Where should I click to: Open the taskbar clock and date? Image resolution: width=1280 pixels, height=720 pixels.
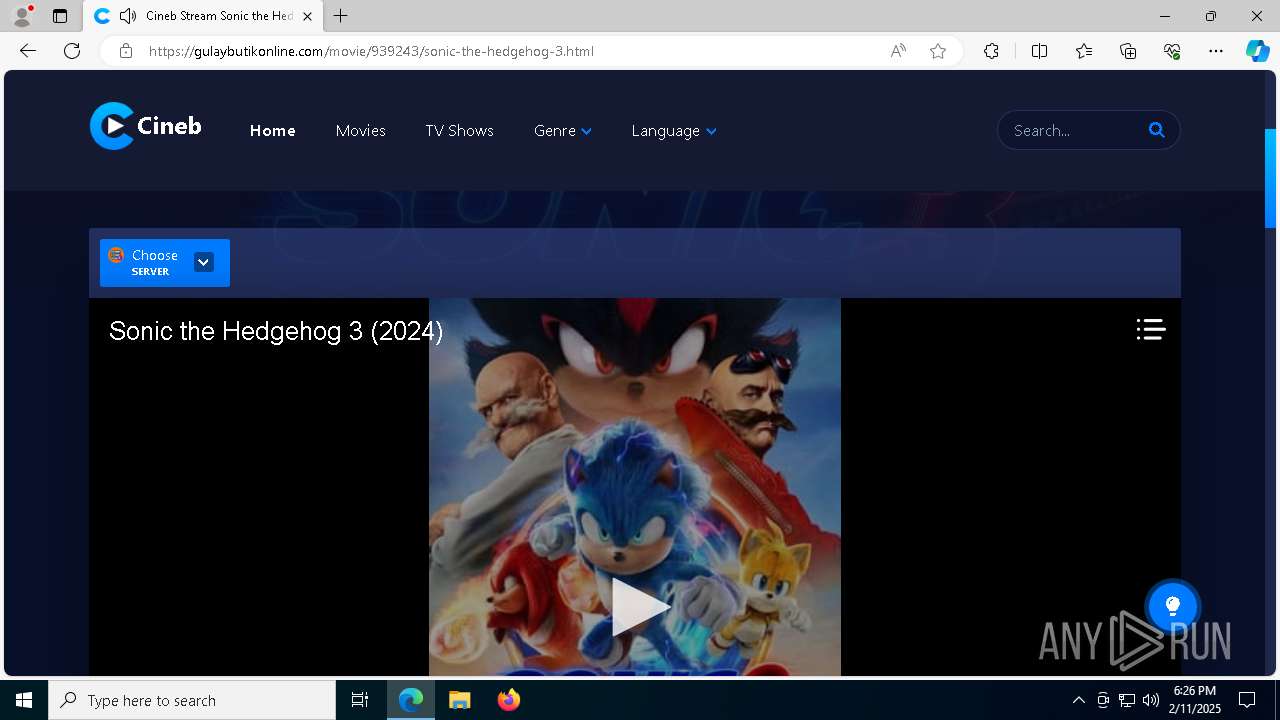tap(1196, 700)
